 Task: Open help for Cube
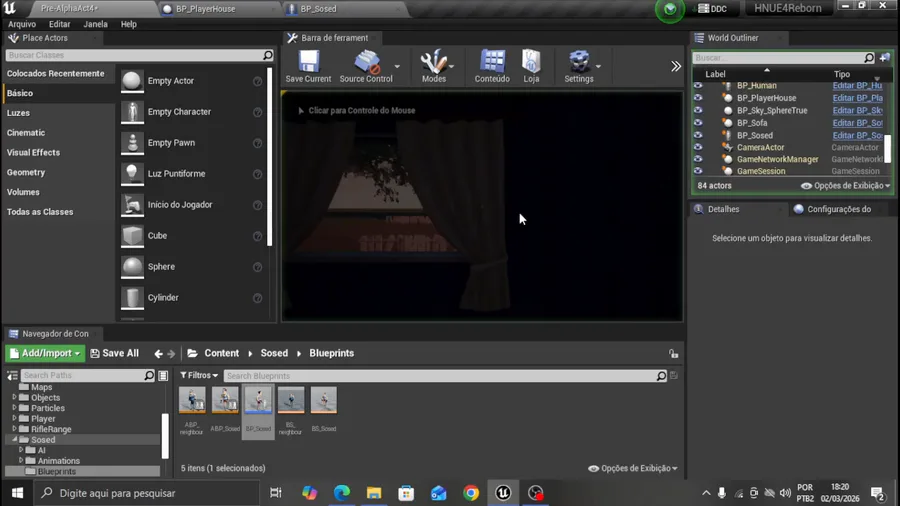click(257, 236)
